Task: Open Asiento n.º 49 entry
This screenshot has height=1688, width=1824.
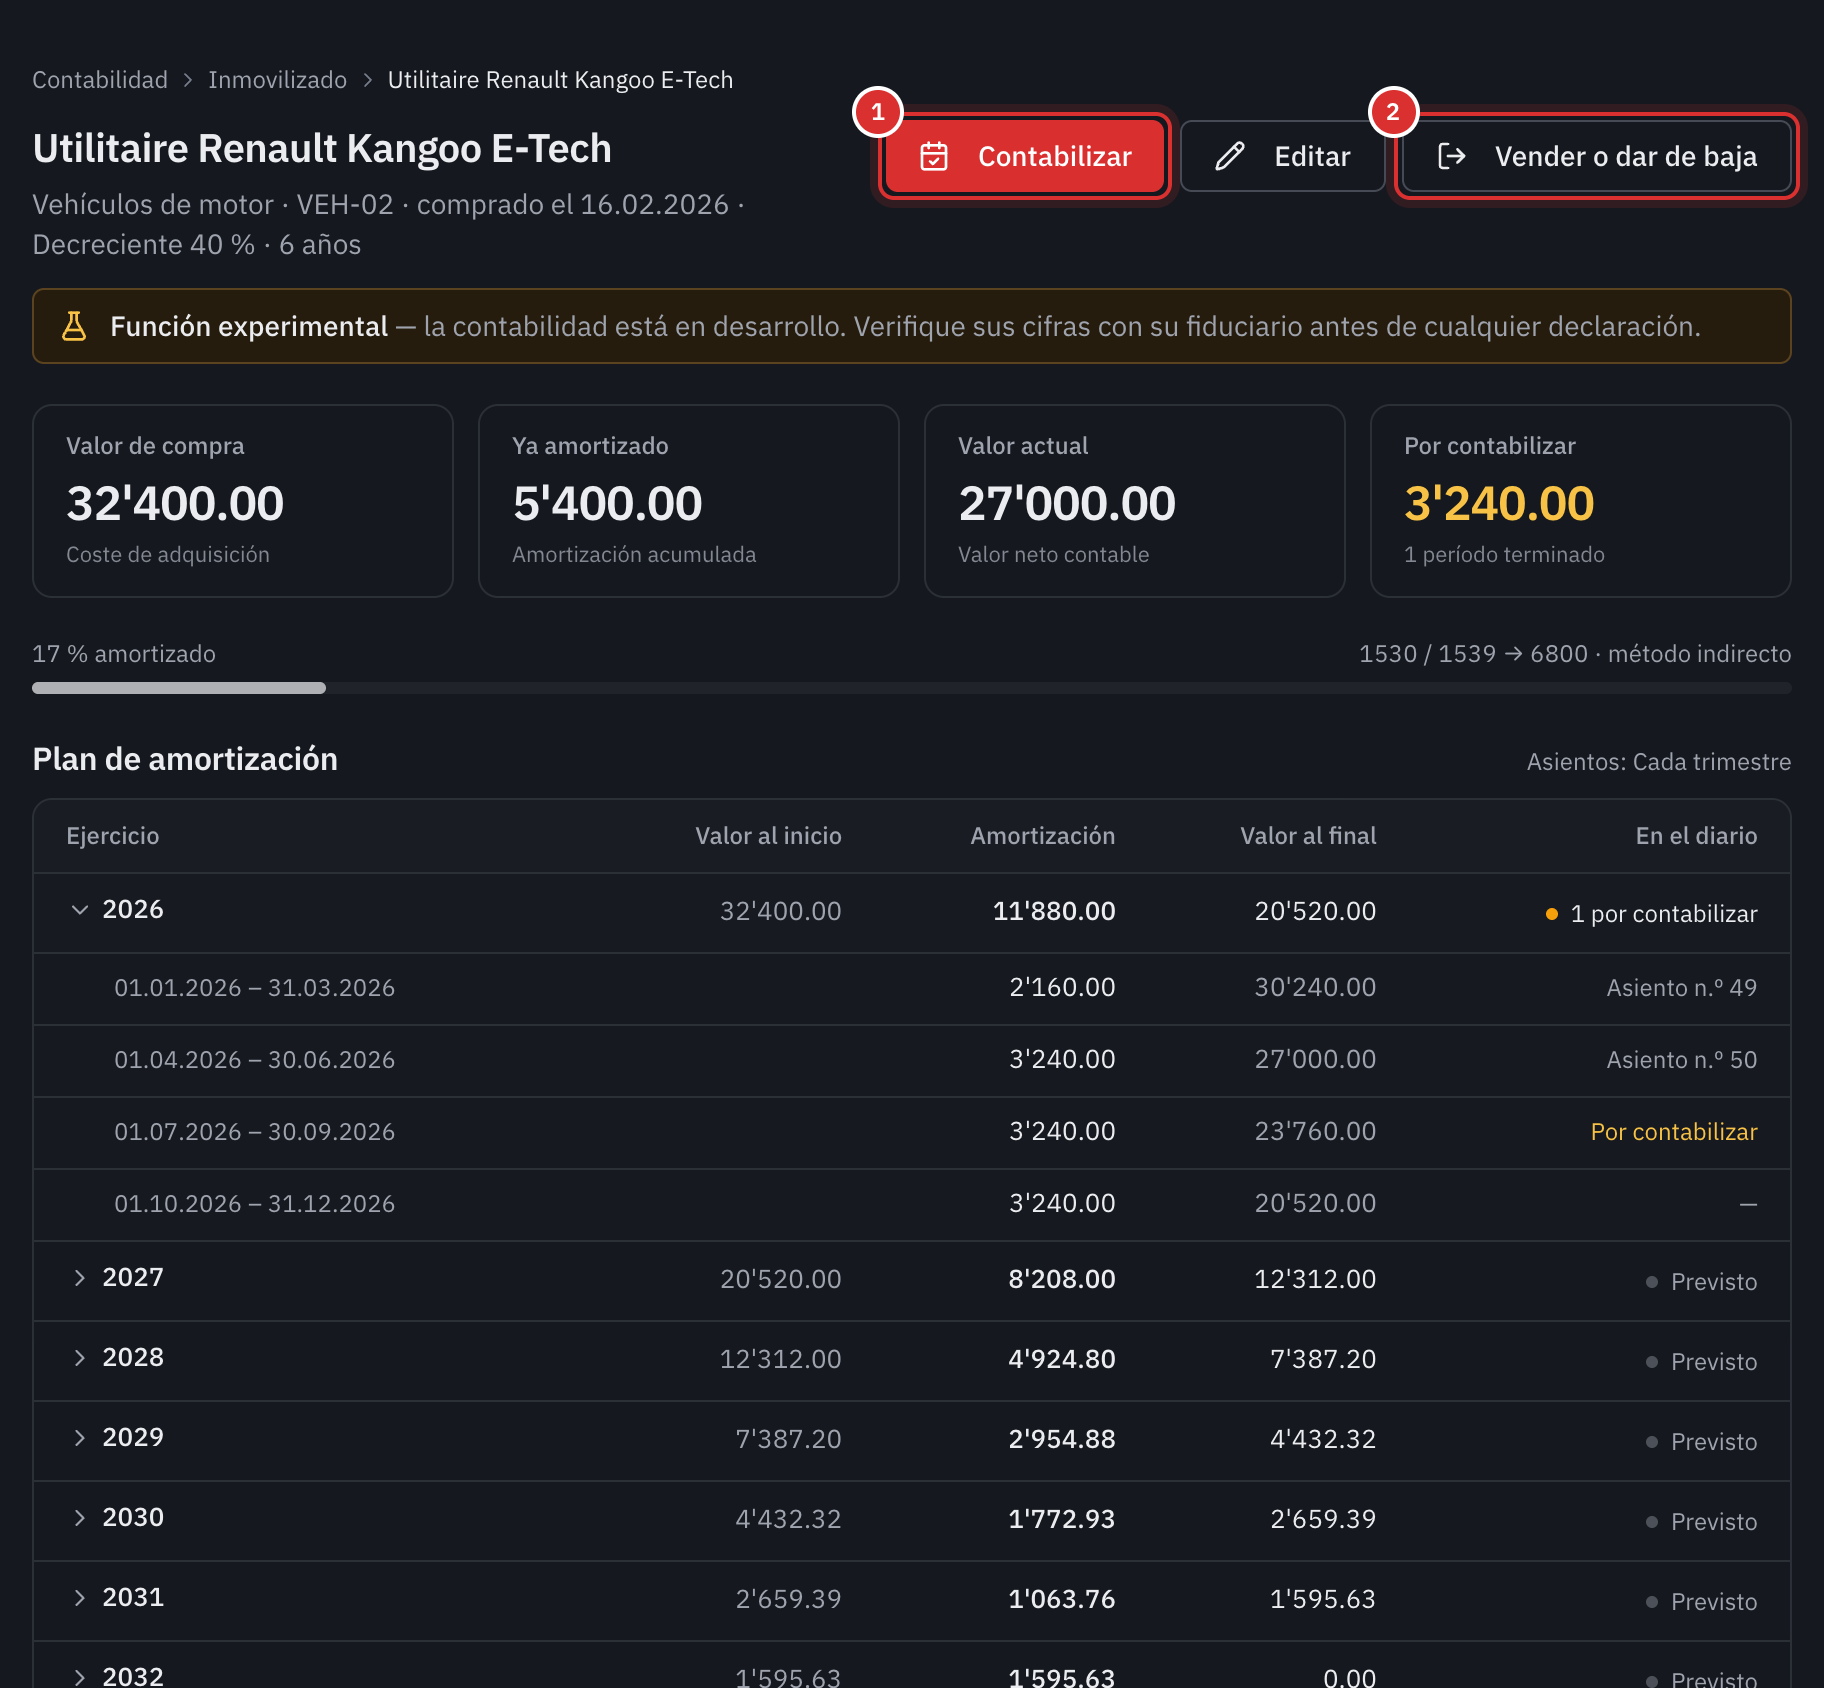Action: [x=1681, y=988]
